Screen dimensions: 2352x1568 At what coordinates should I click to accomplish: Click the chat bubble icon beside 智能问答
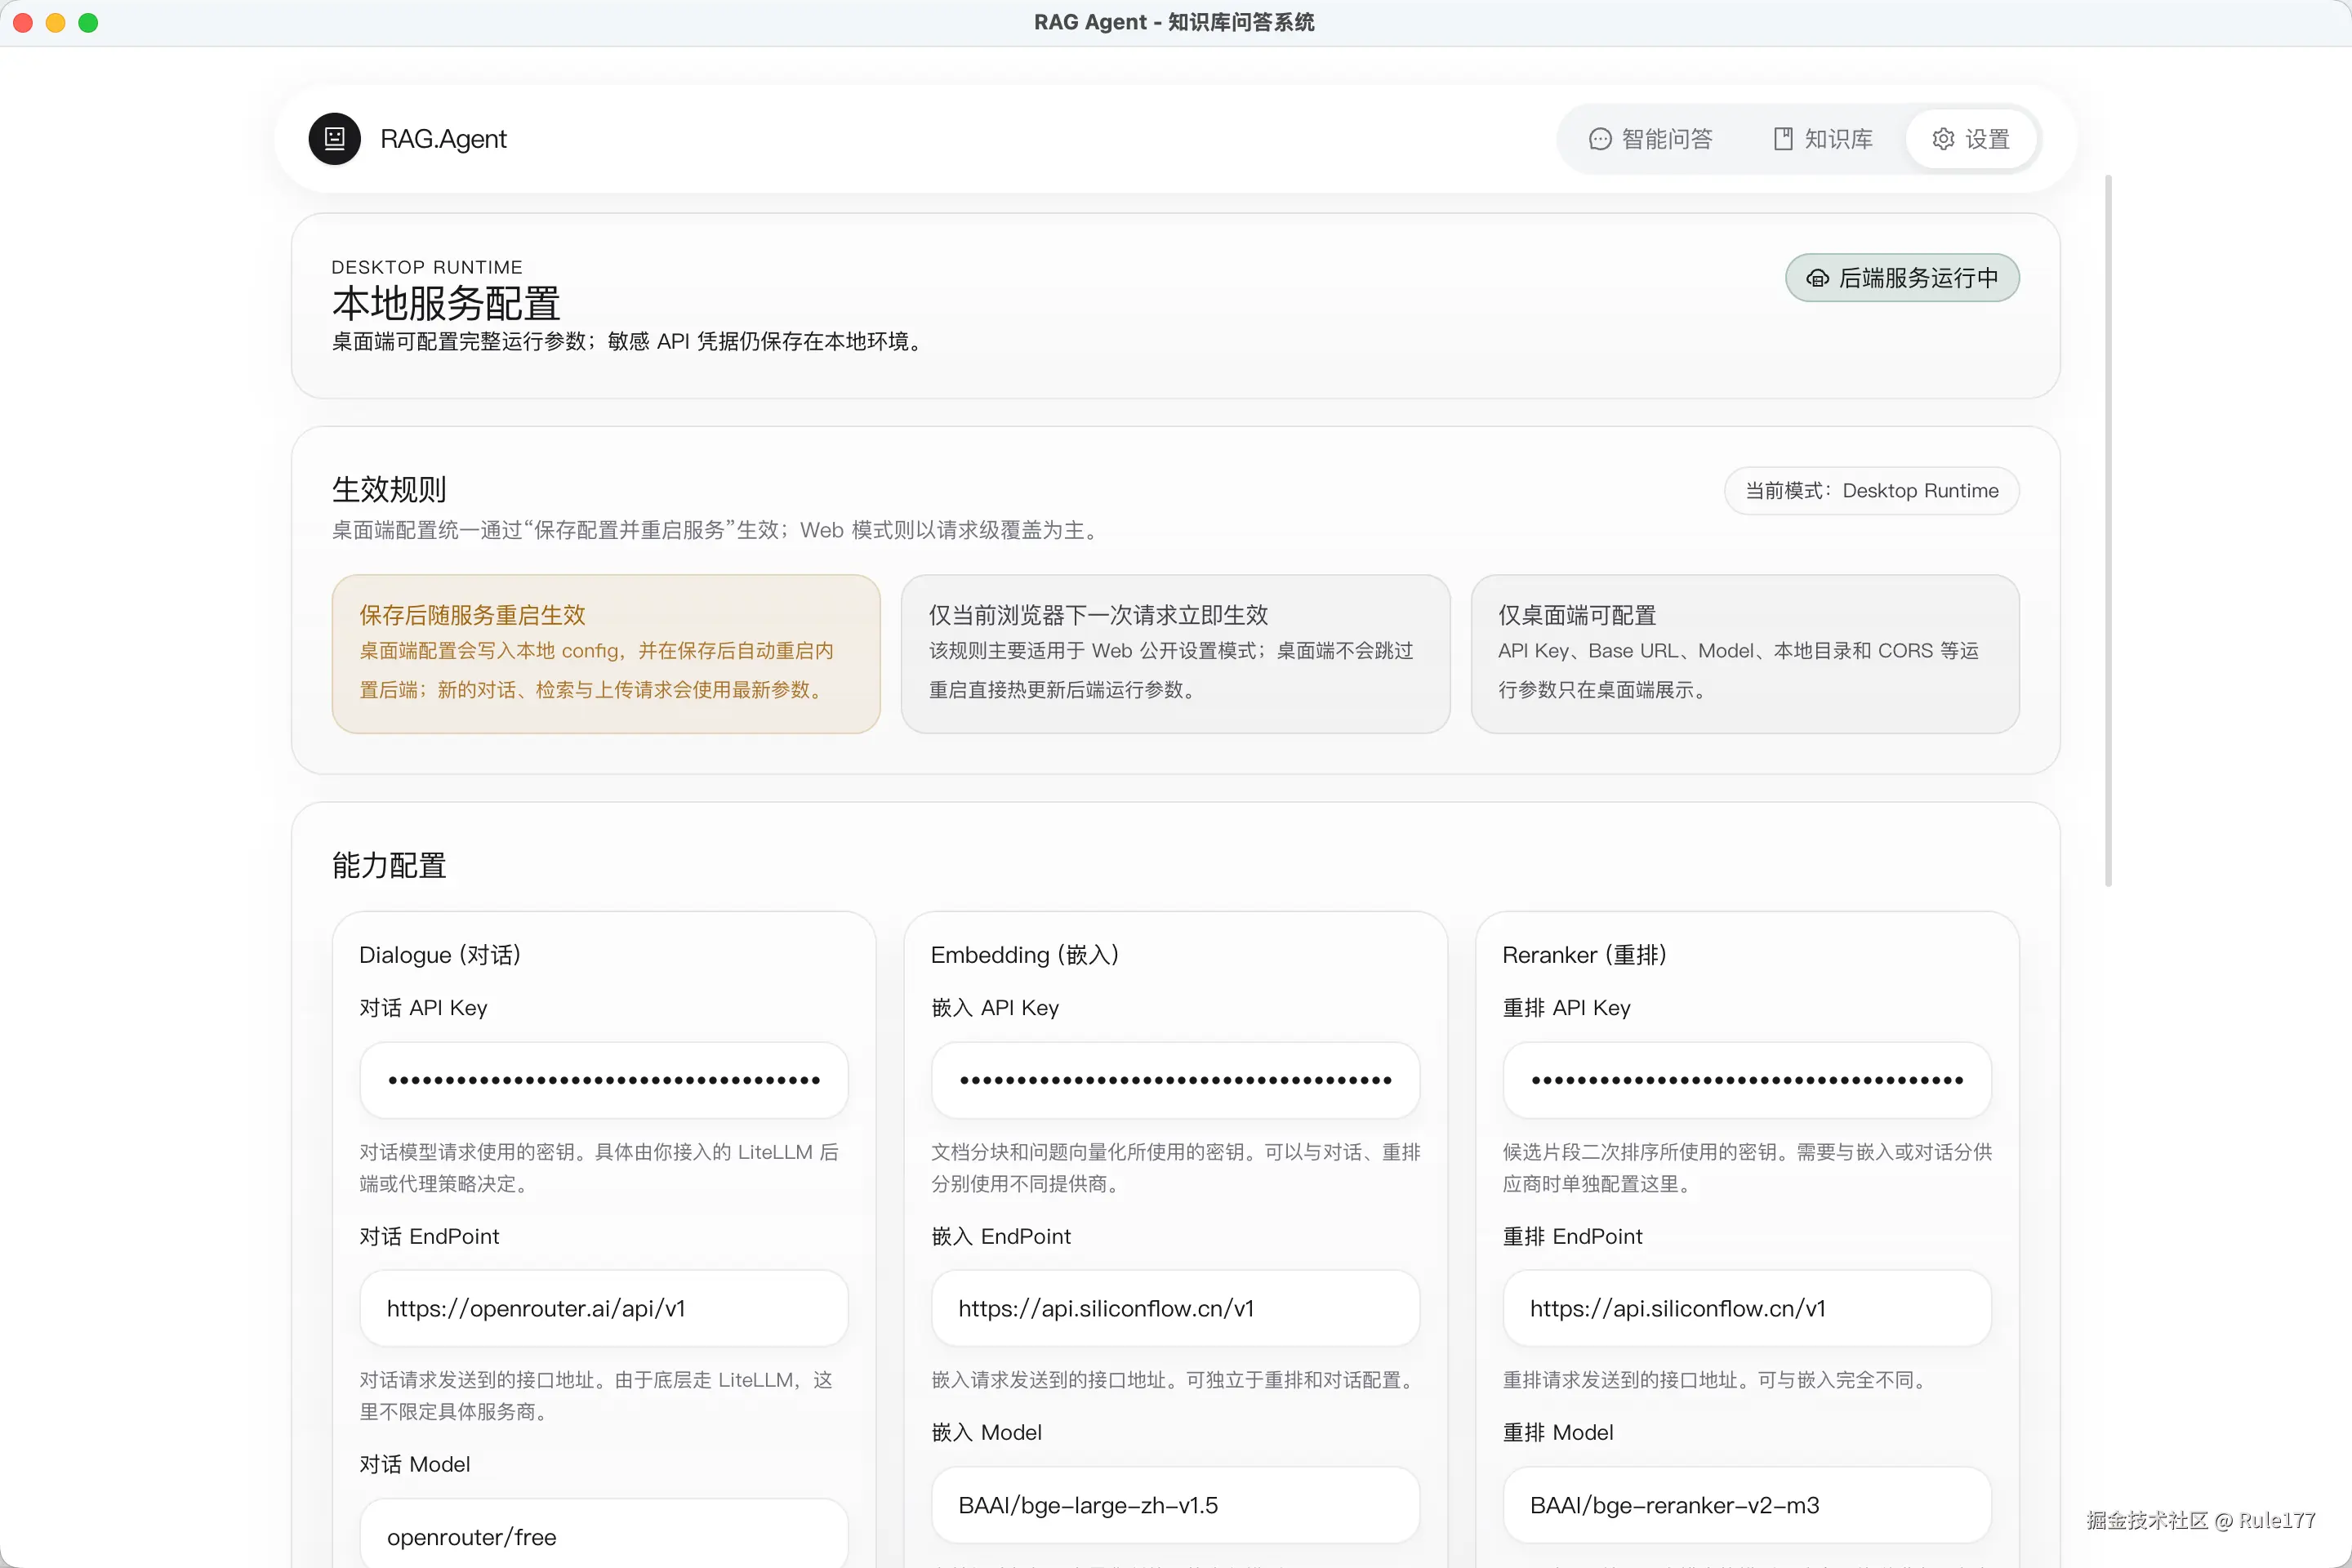[1600, 139]
